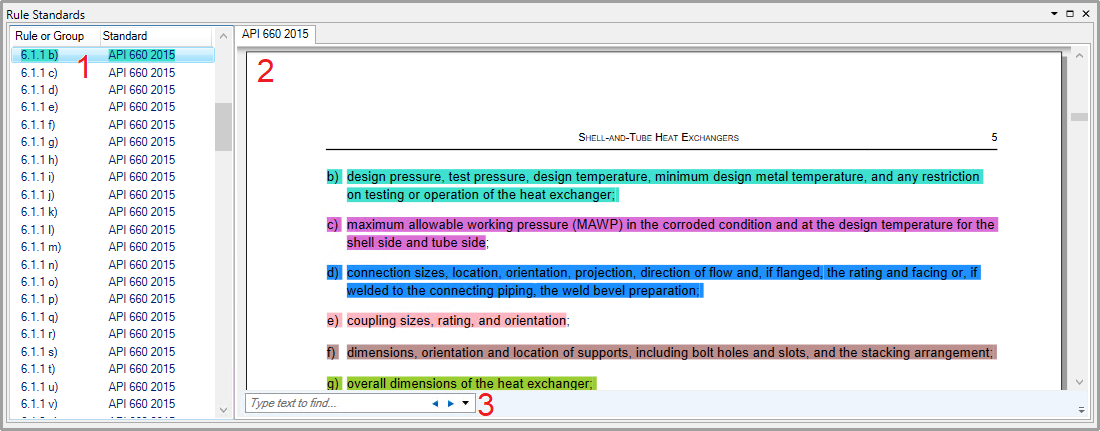Click the 'Type text to find' search box

coord(335,404)
